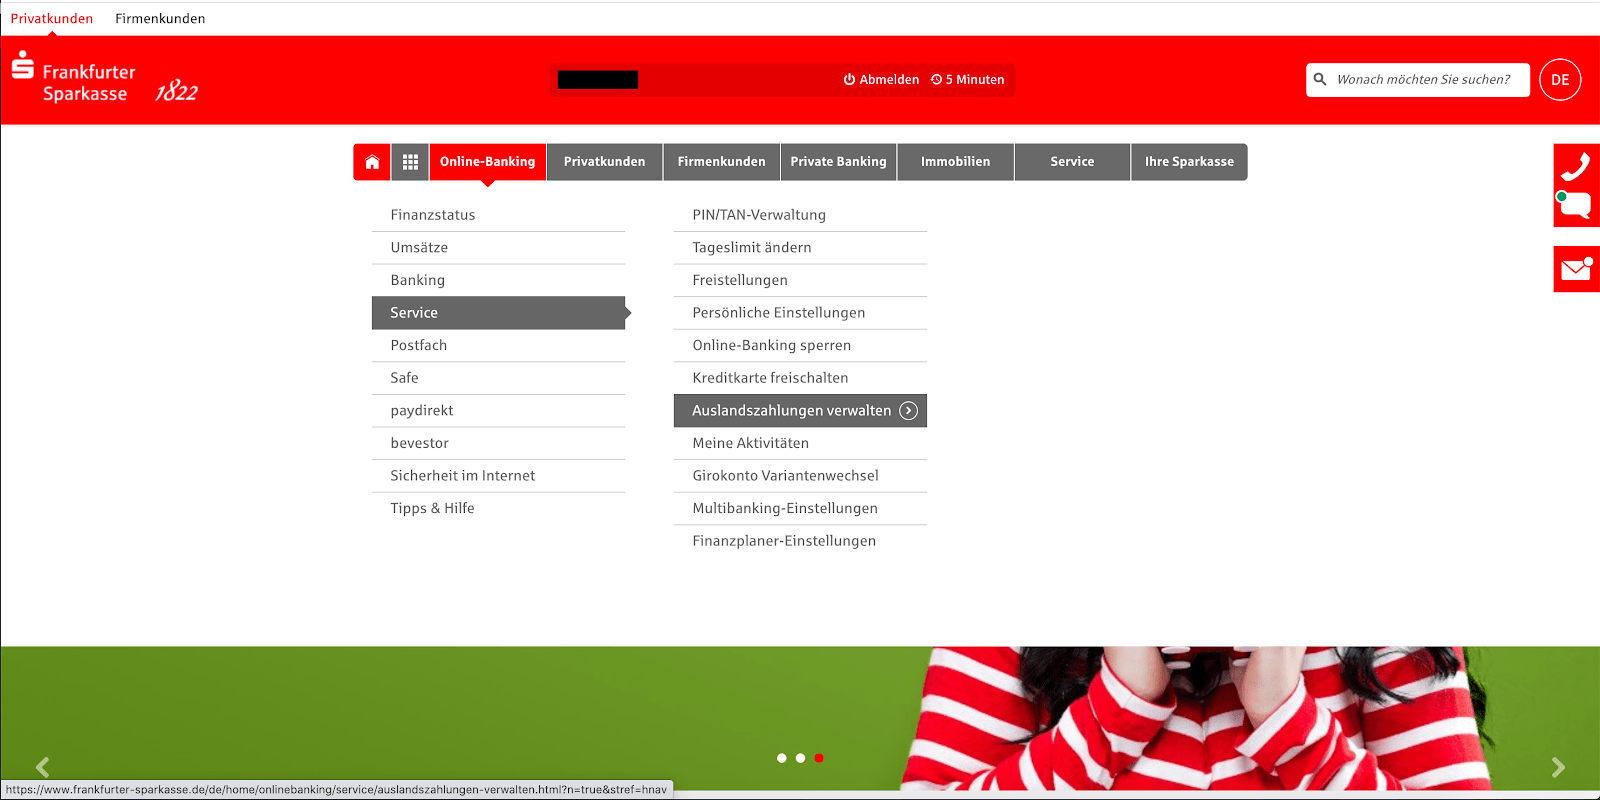Click the search magnifier icon

pos(1320,79)
